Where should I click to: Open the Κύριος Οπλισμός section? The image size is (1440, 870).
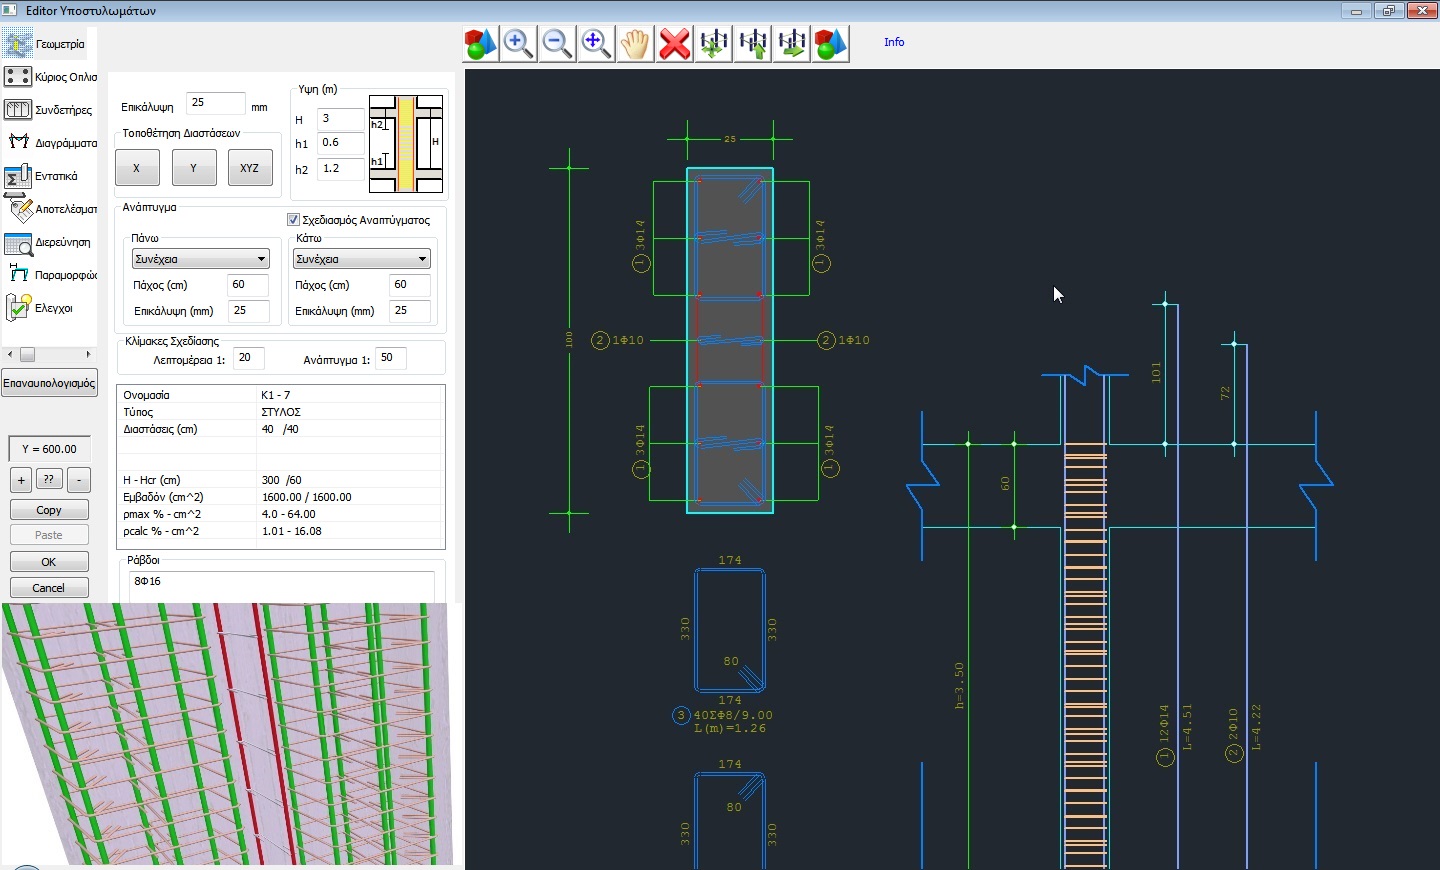(x=49, y=77)
